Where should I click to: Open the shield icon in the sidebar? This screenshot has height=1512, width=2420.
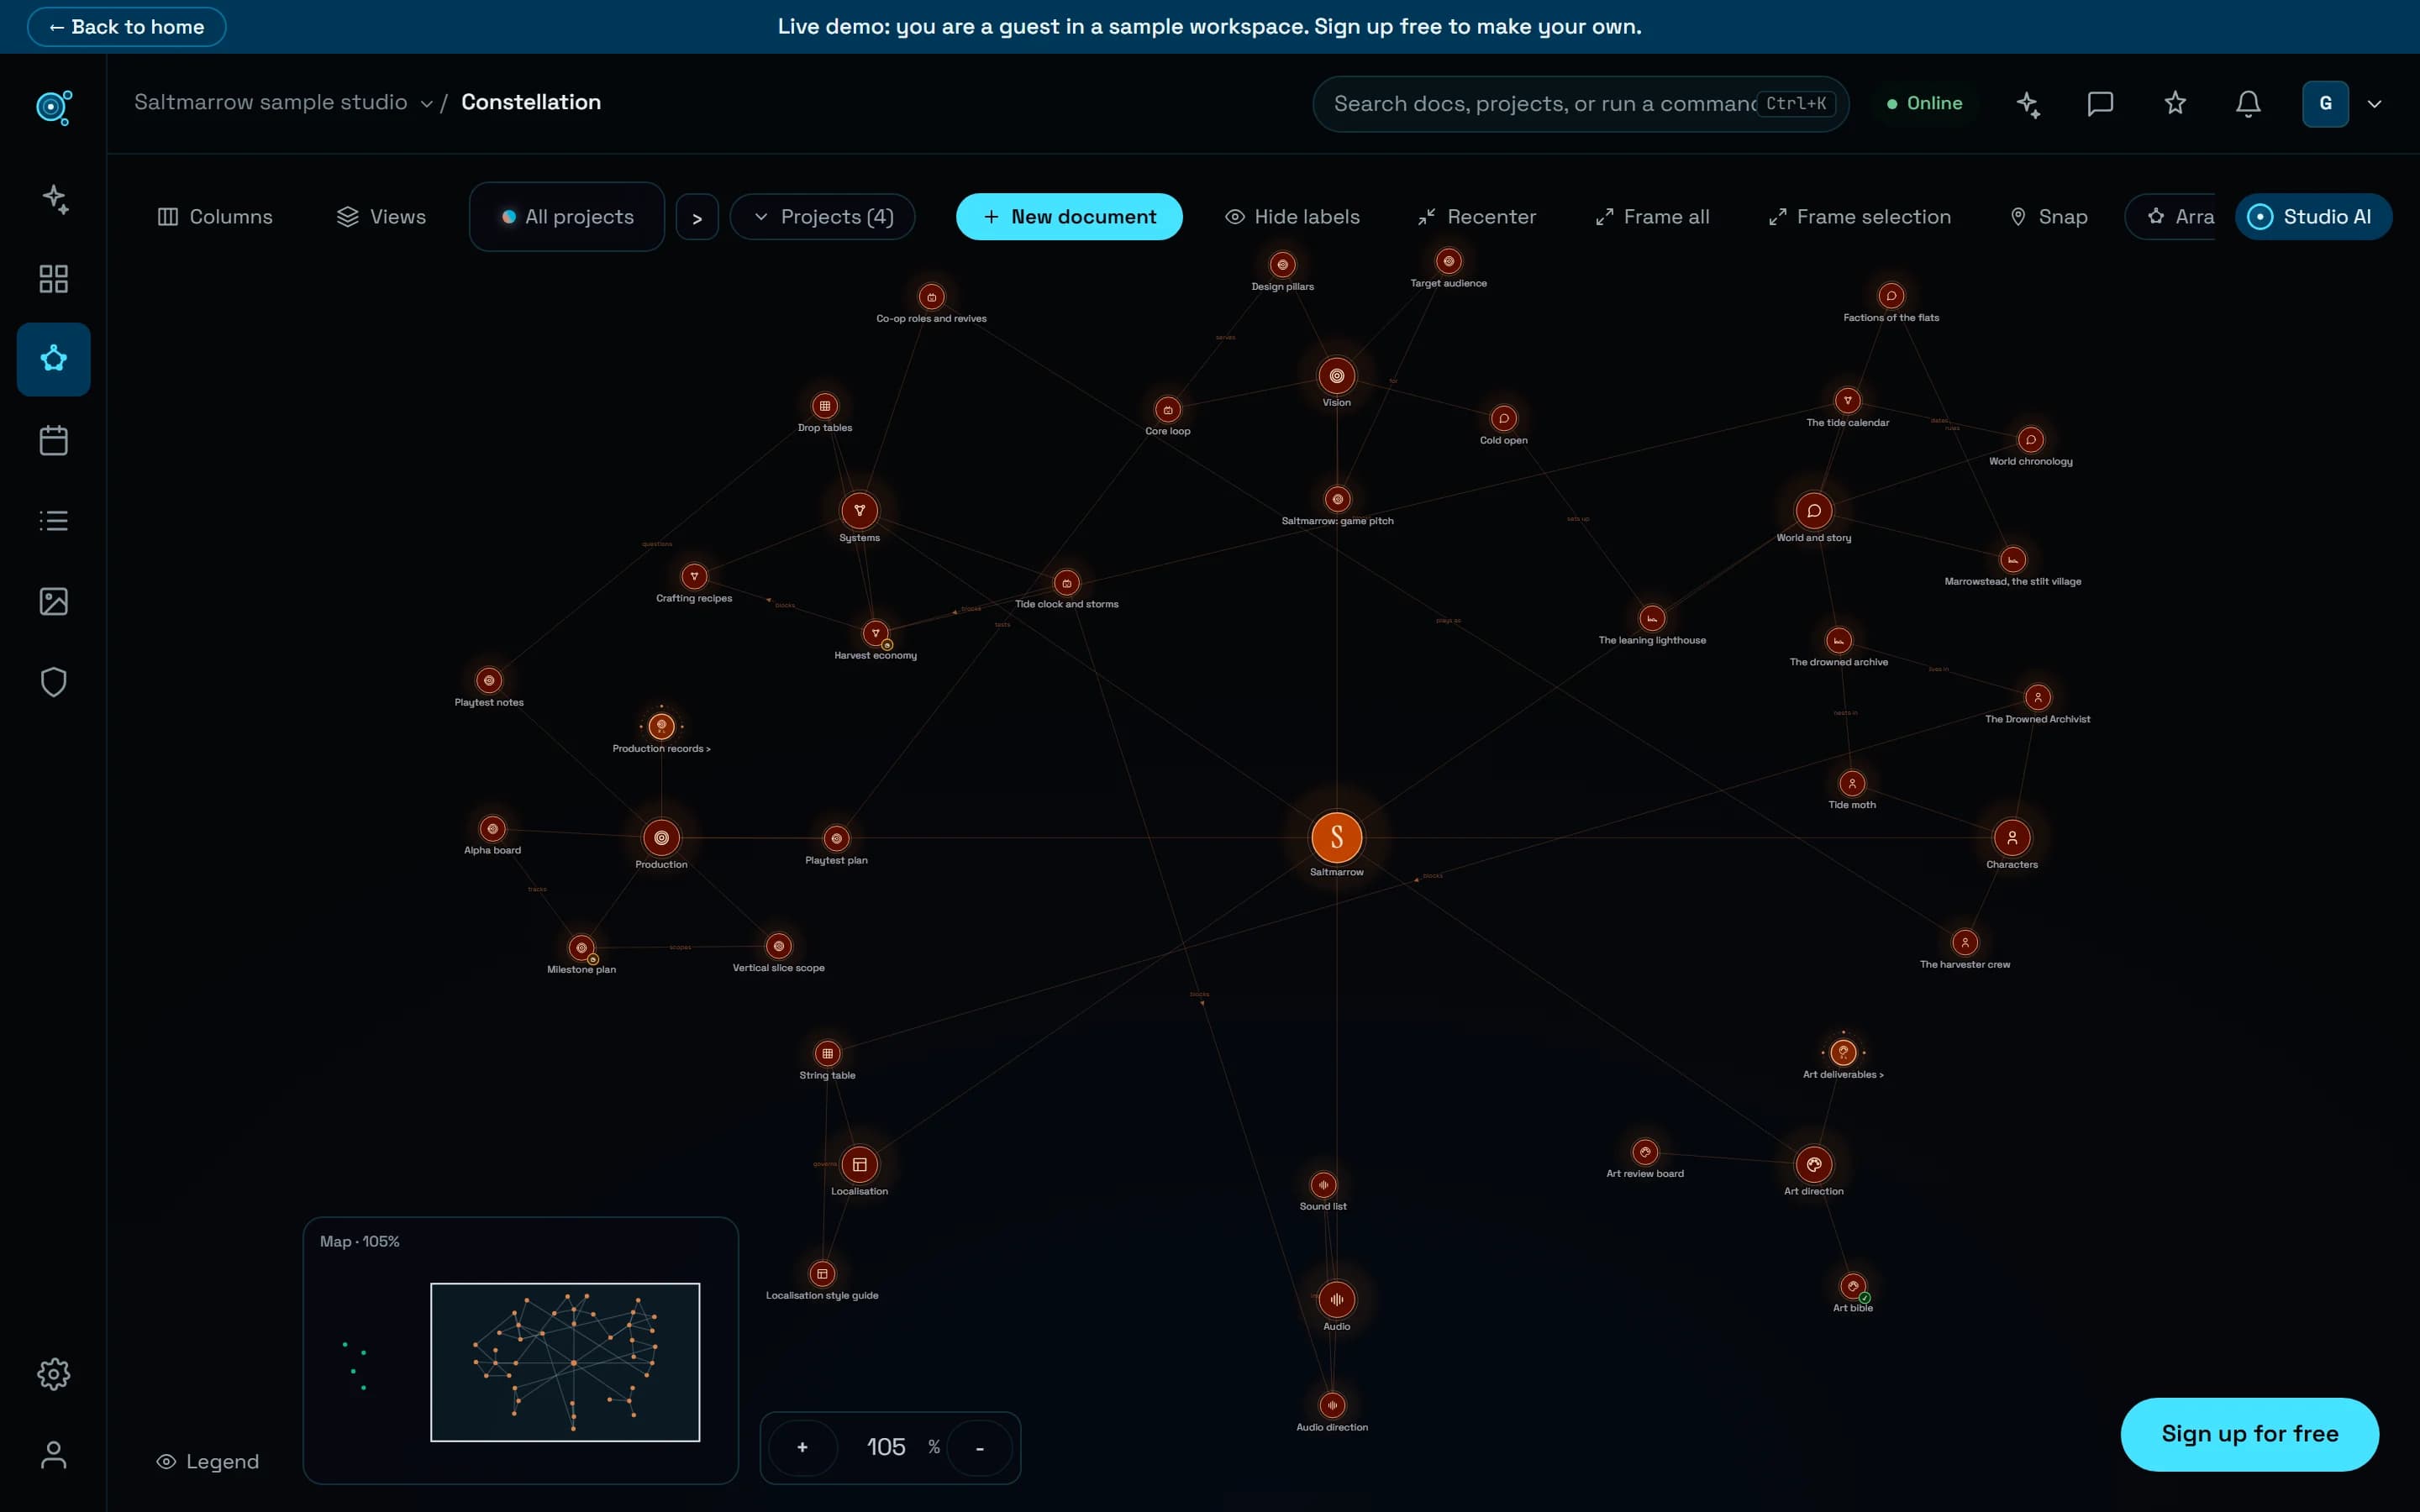(54, 682)
